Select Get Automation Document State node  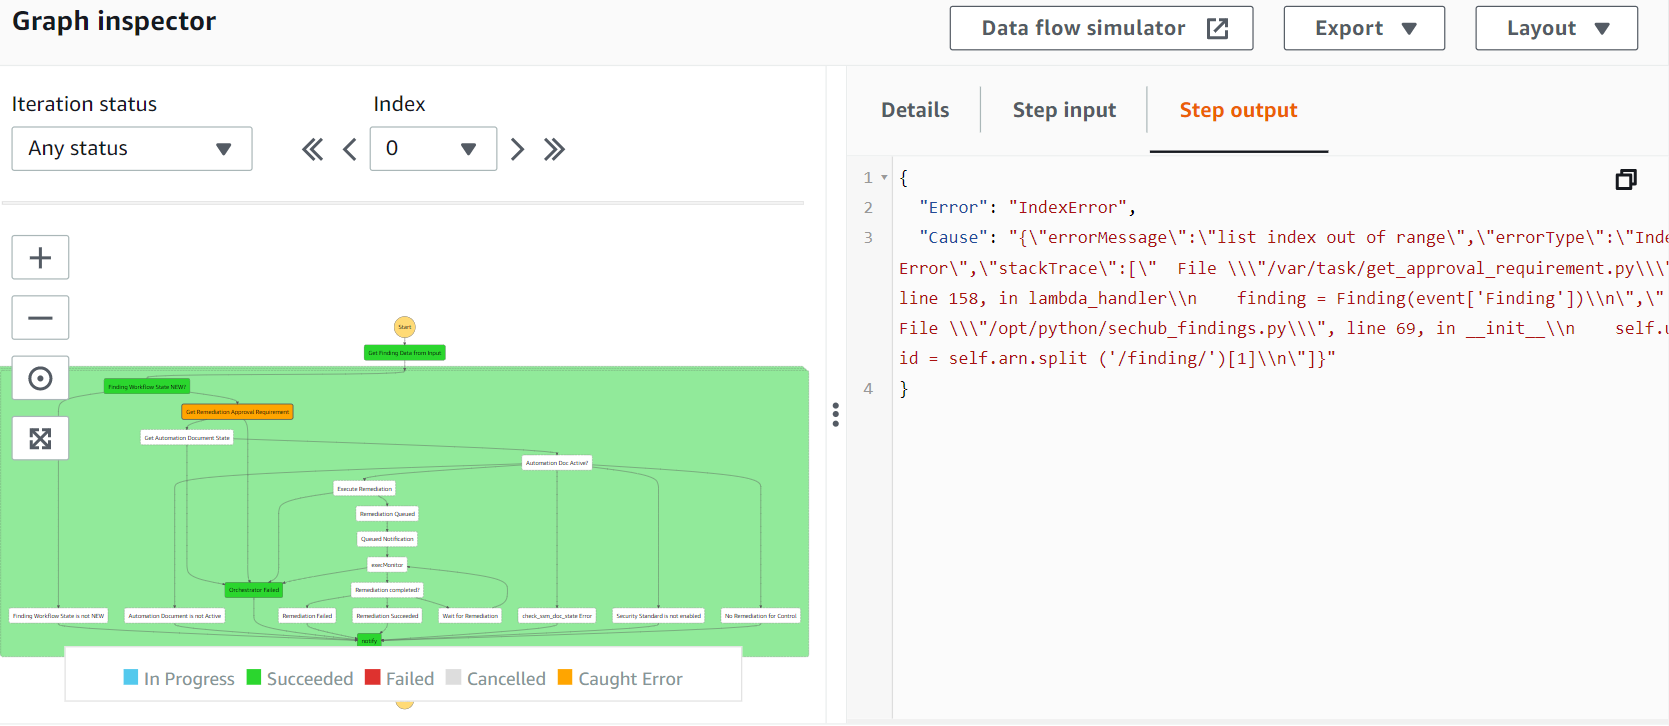(187, 438)
